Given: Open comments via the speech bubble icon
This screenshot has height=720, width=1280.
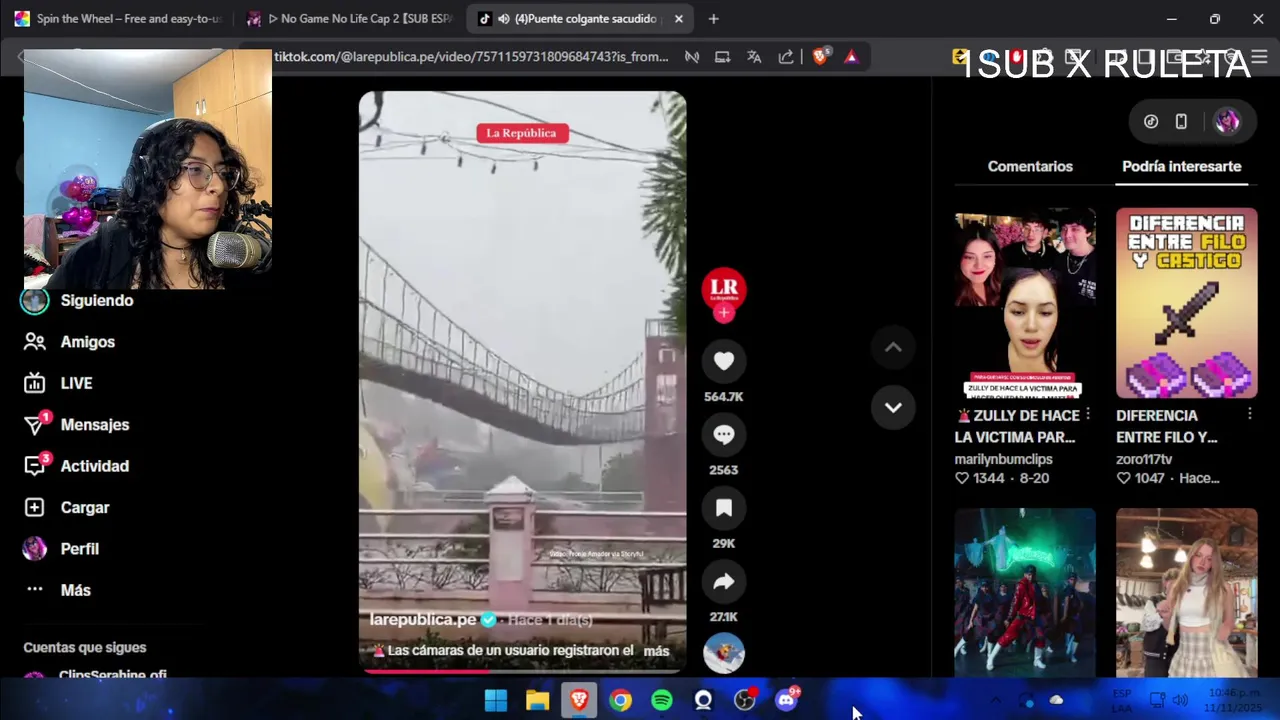Looking at the screenshot, I should pyautogui.click(x=724, y=435).
